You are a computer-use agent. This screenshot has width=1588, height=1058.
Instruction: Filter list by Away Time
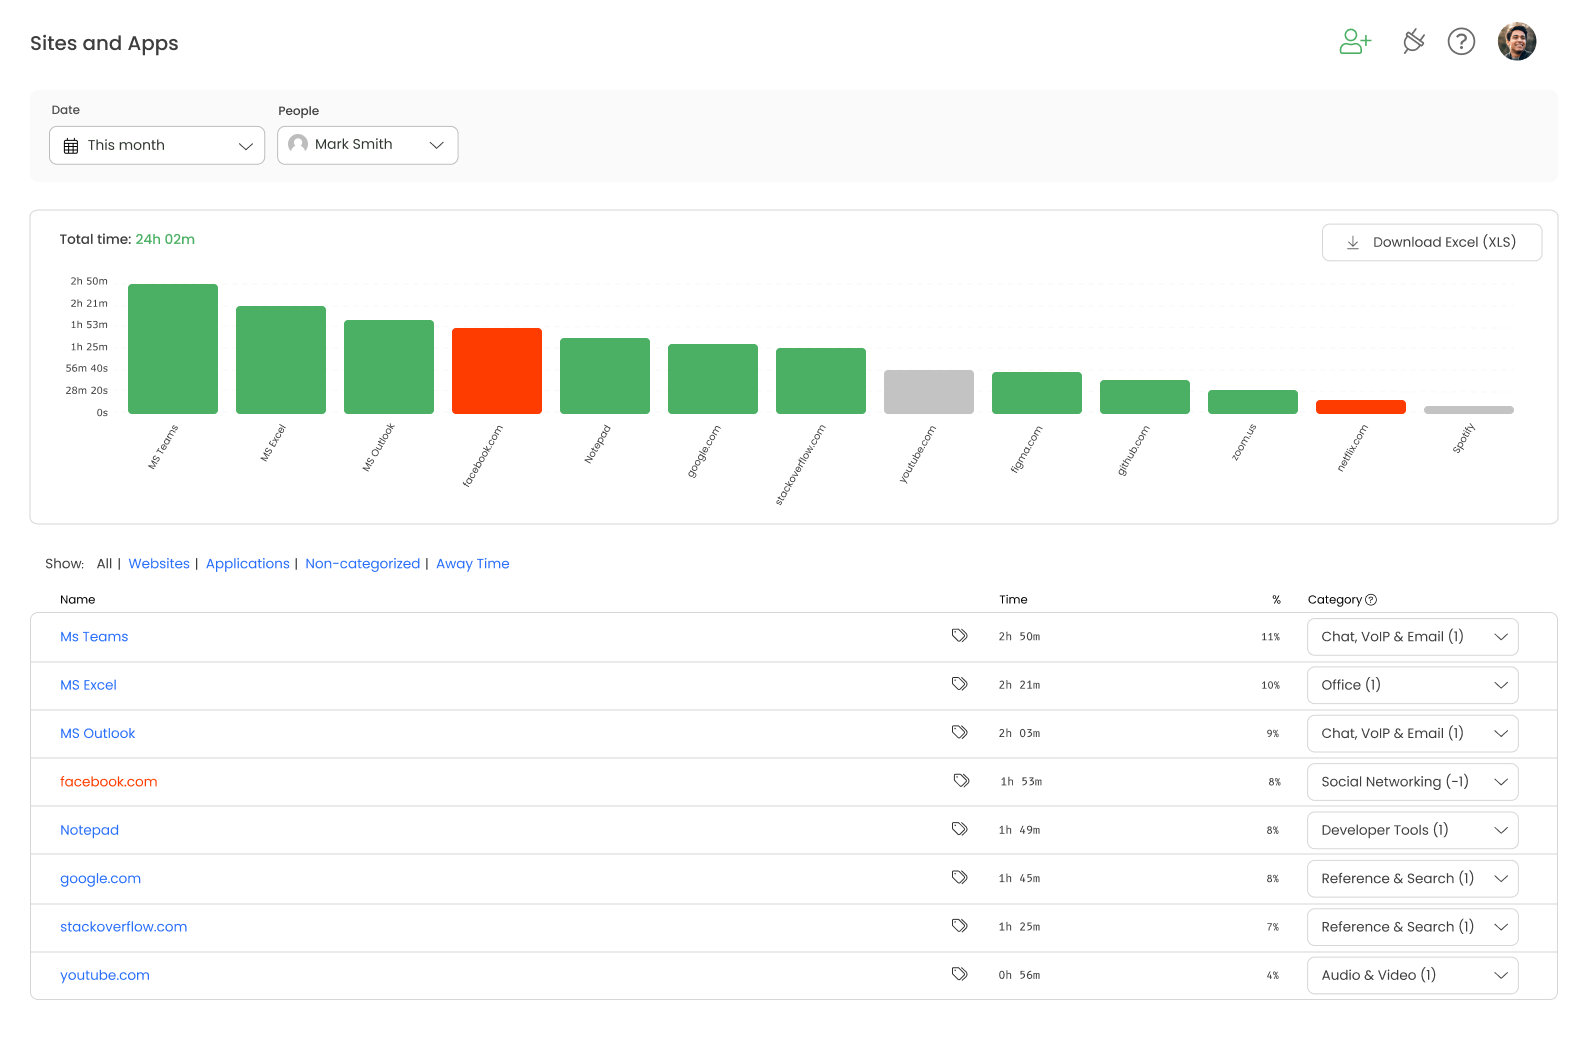point(472,564)
